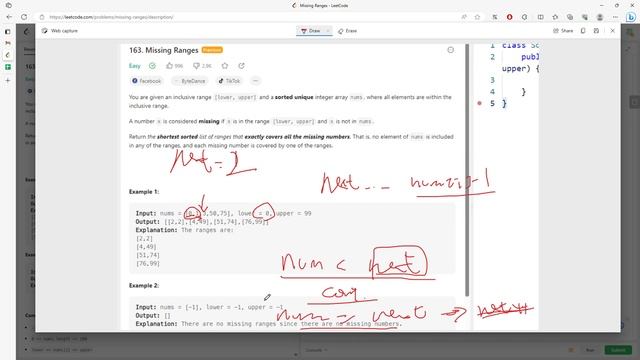Toggle the split screen icon in toolbar

point(540,17)
